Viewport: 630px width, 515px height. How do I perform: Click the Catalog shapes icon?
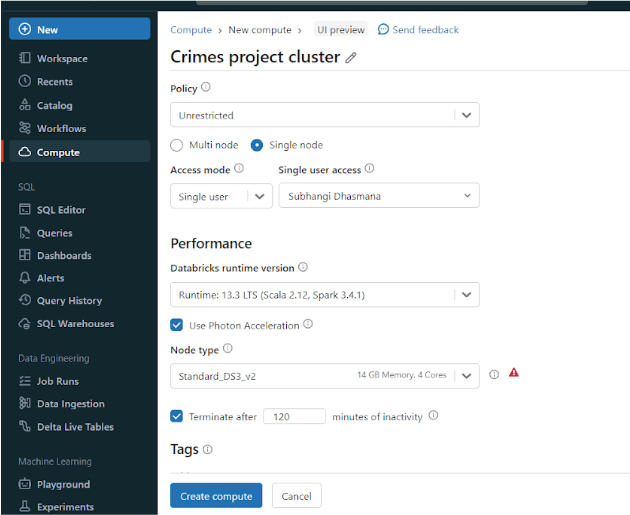(25, 104)
